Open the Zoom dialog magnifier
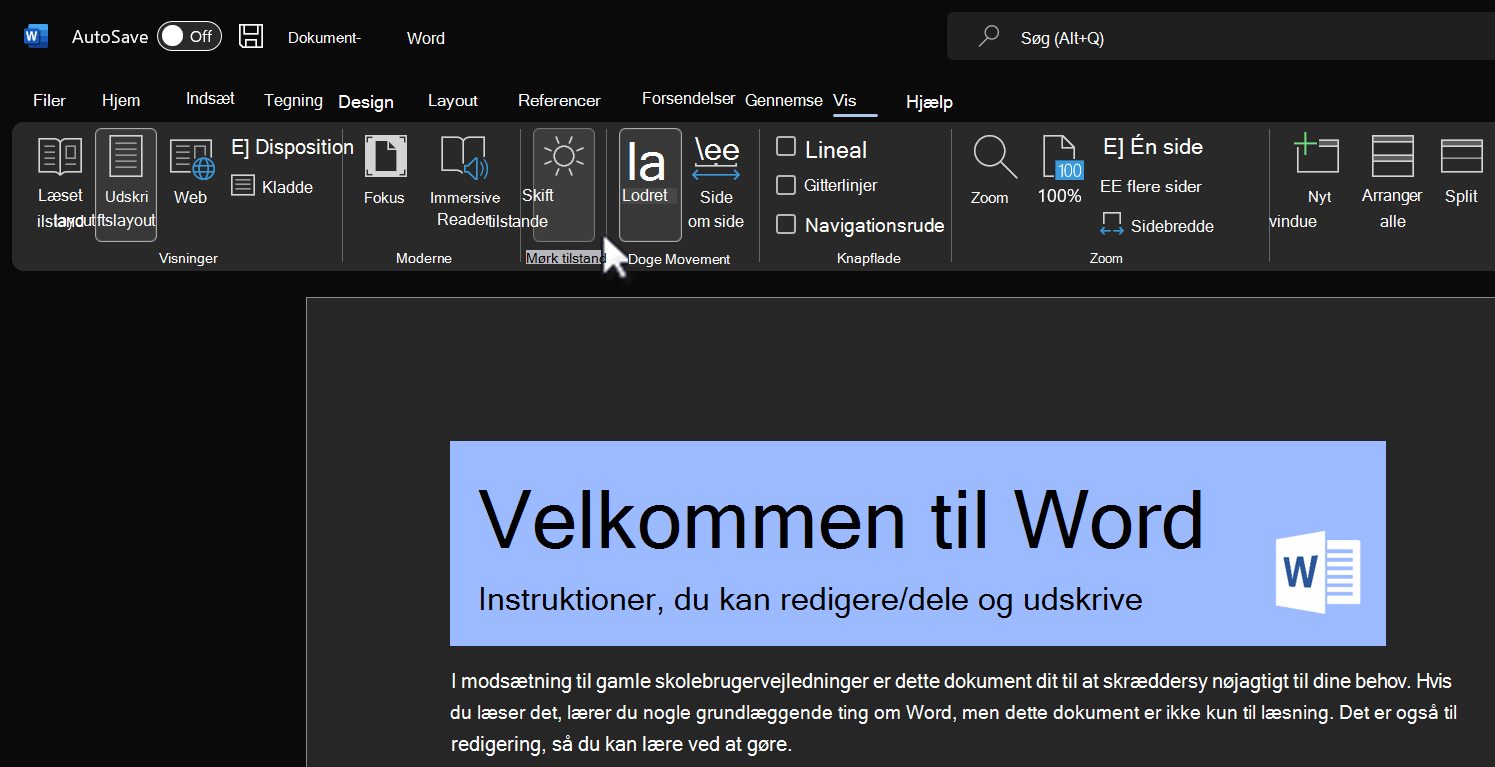1495x767 pixels. 994,171
